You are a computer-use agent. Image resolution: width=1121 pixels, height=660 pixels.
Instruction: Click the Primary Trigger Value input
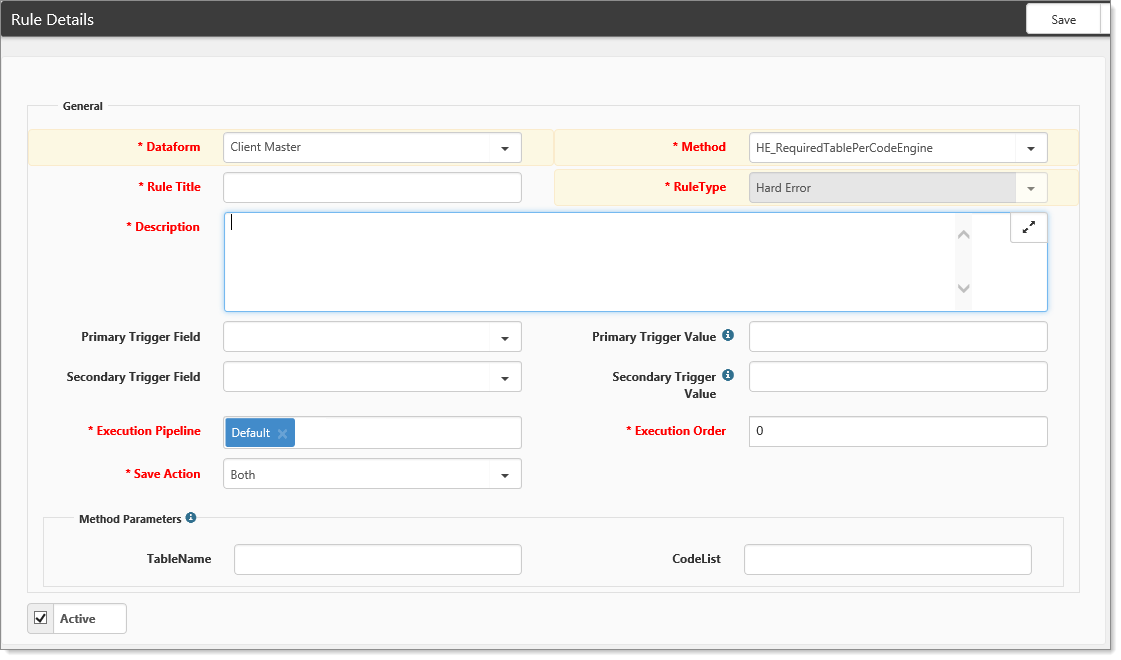(x=897, y=337)
